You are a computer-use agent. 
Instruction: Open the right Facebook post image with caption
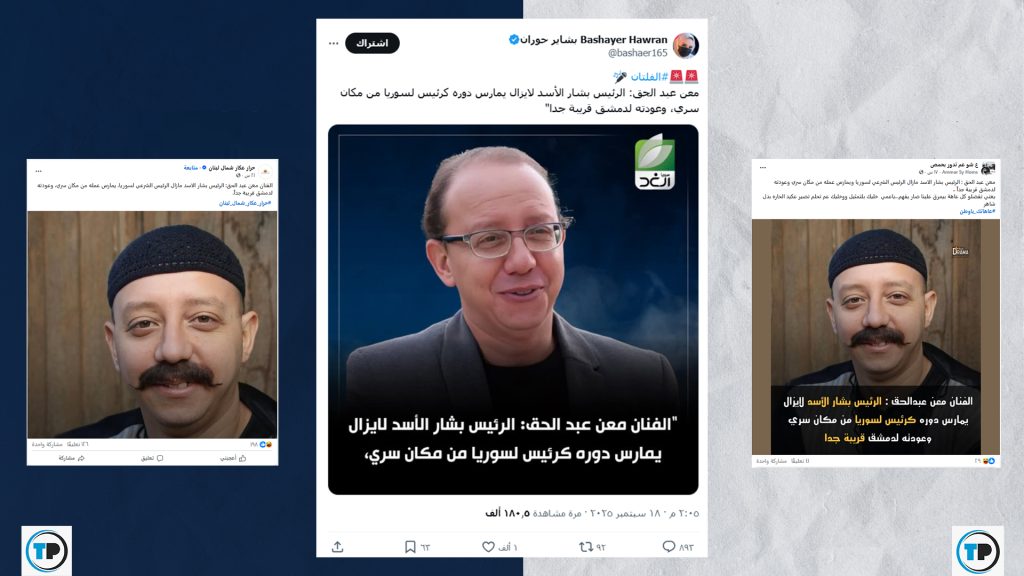click(x=876, y=337)
